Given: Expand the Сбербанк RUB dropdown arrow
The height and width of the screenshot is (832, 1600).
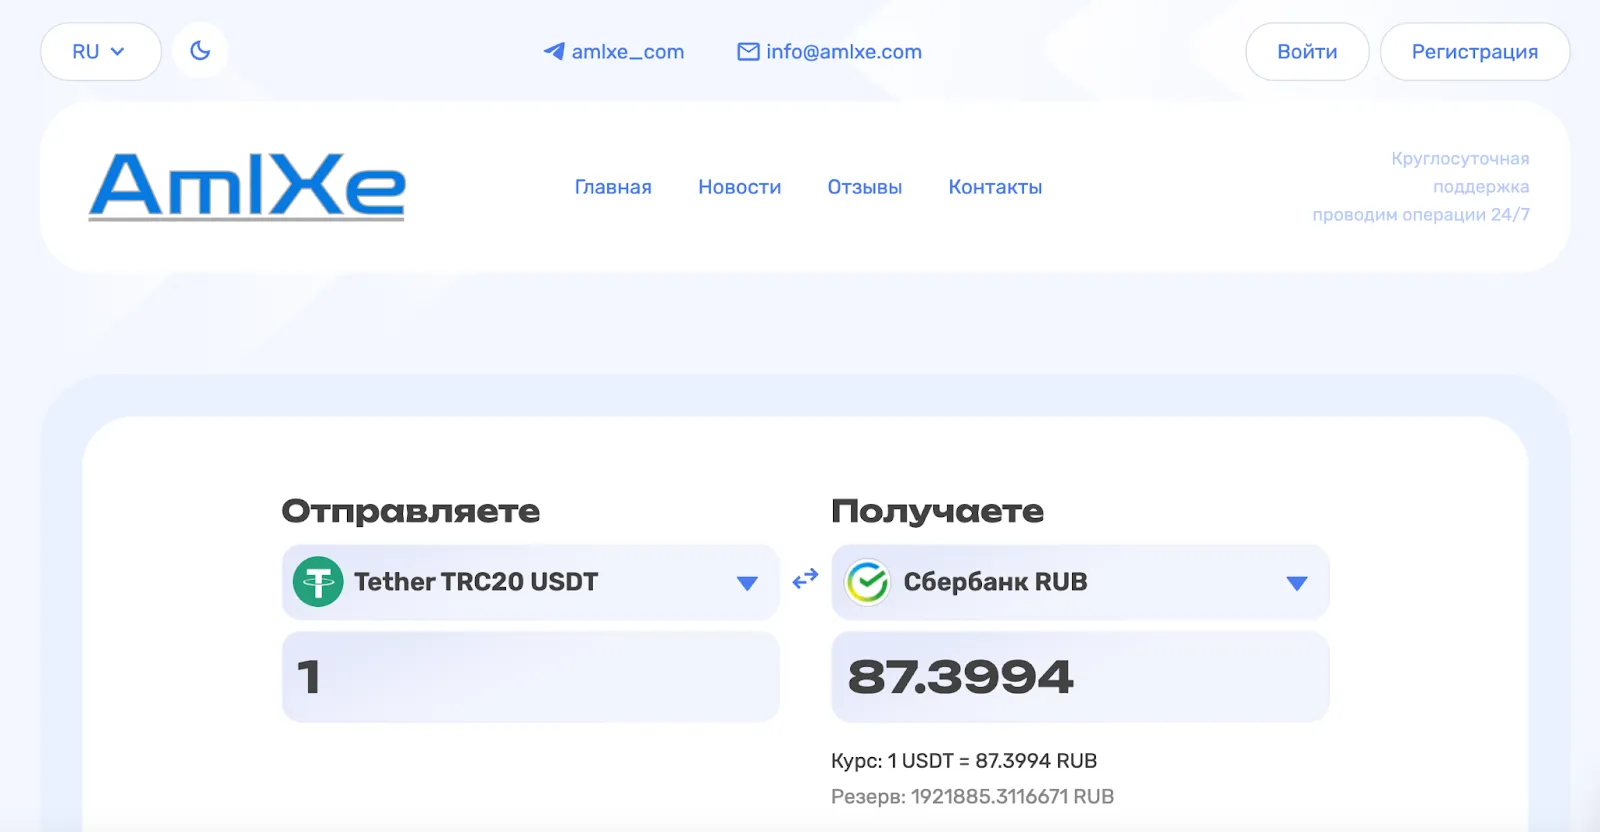Looking at the screenshot, I should coord(1297,583).
